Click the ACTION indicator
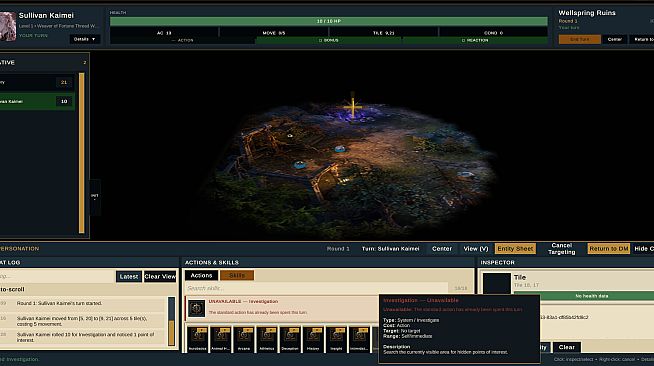This screenshot has height=366, width=654. coord(183,40)
